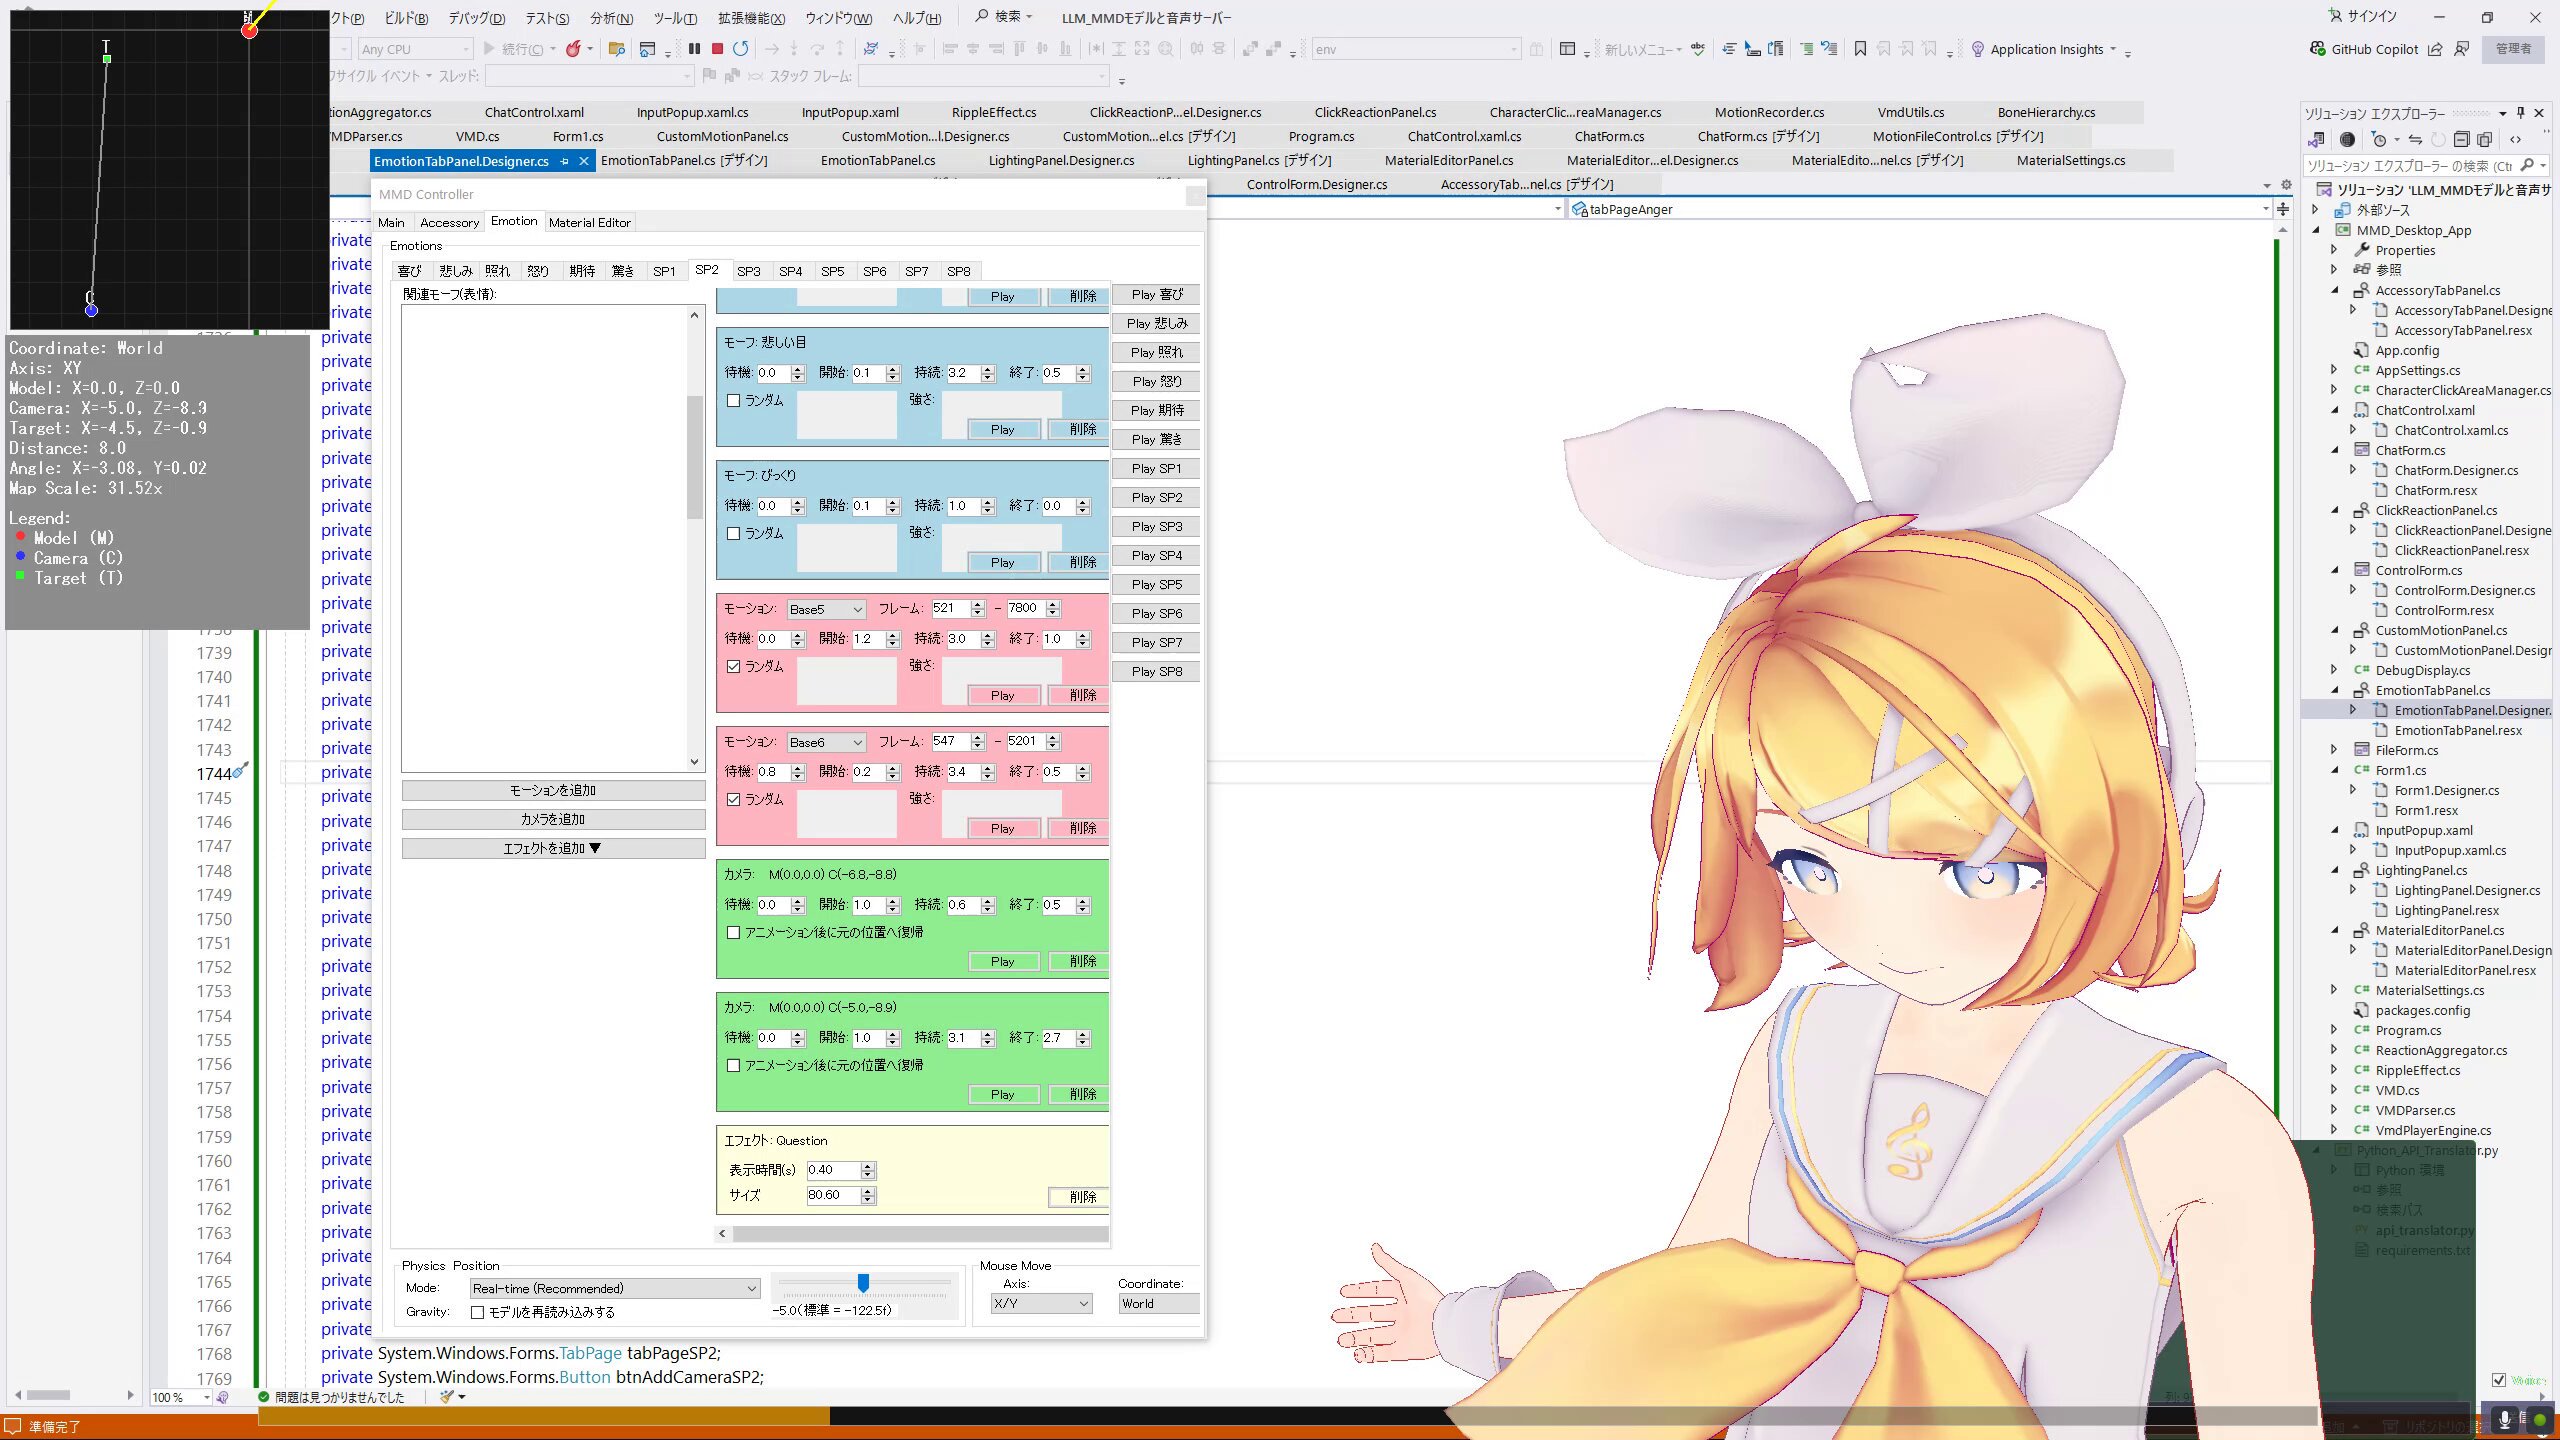Pin the Solution Explorer panel

(x=2521, y=113)
